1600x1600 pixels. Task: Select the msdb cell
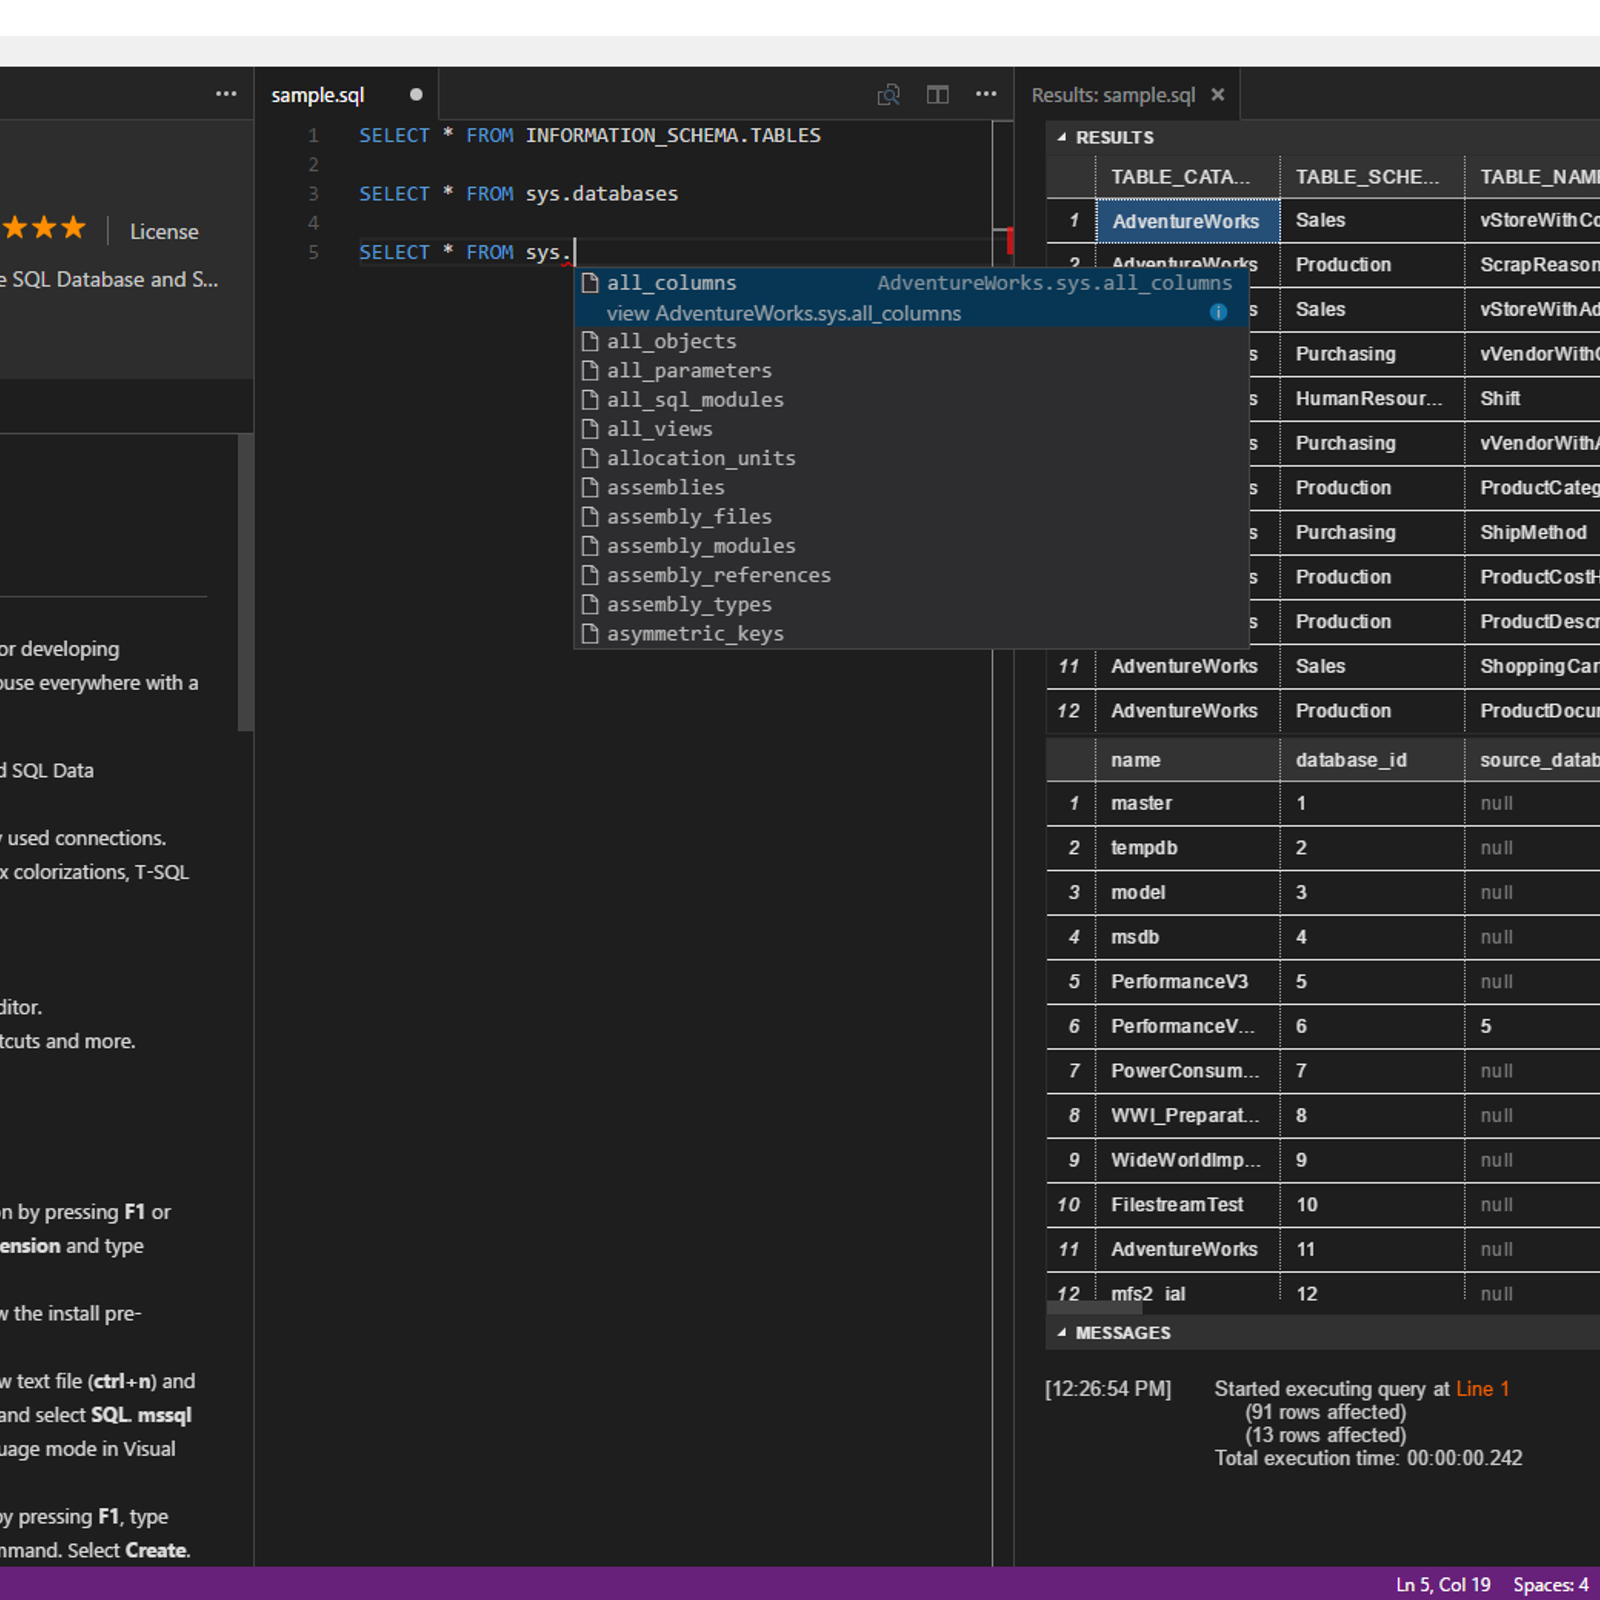pyautogui.click(x=1187, y=937)
